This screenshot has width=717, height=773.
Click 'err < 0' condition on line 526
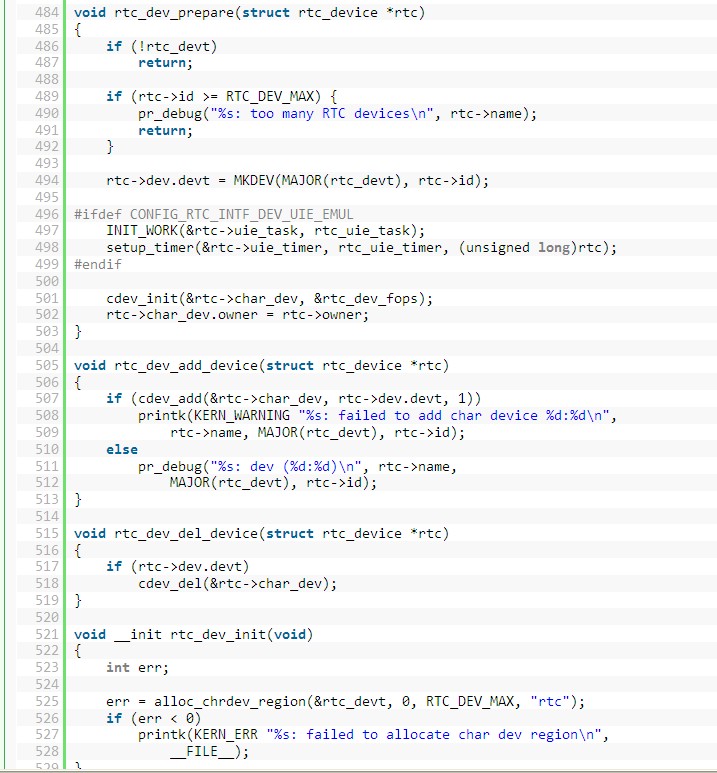tap(166, 718)
